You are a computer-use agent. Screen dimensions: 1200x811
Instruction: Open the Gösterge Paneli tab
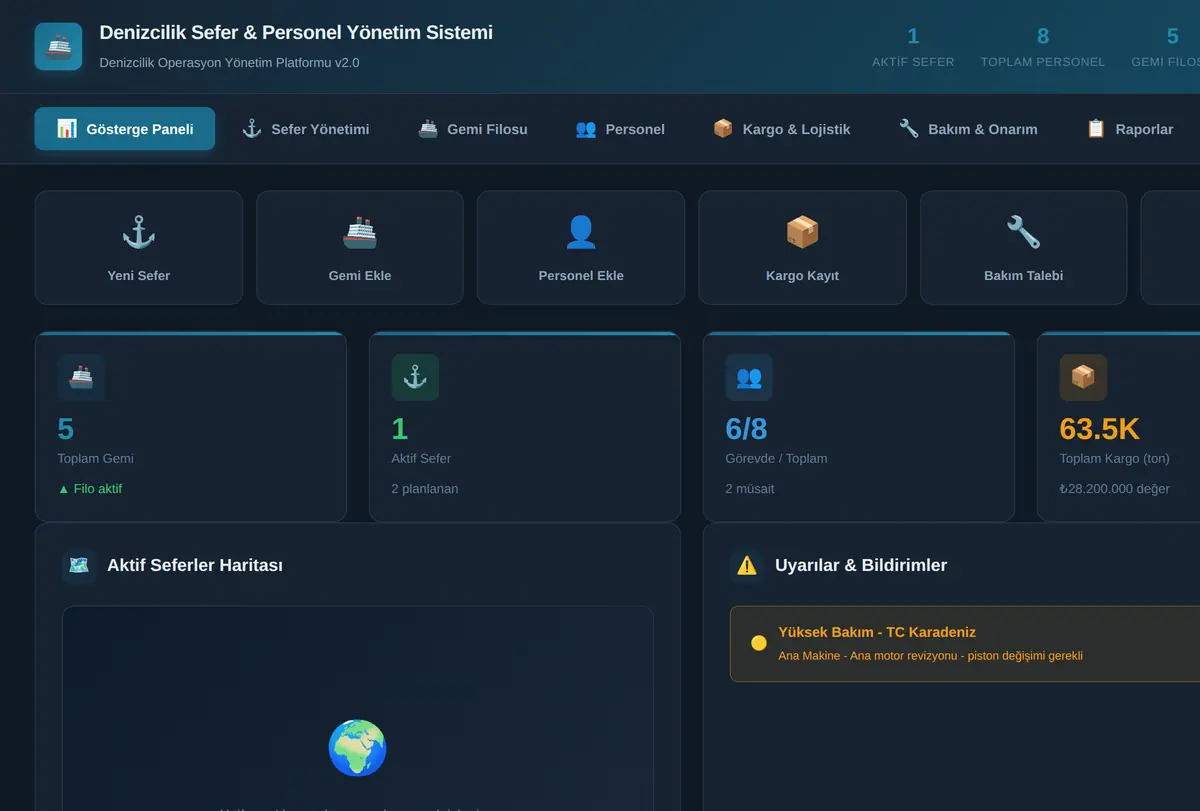tap(125, 129)
